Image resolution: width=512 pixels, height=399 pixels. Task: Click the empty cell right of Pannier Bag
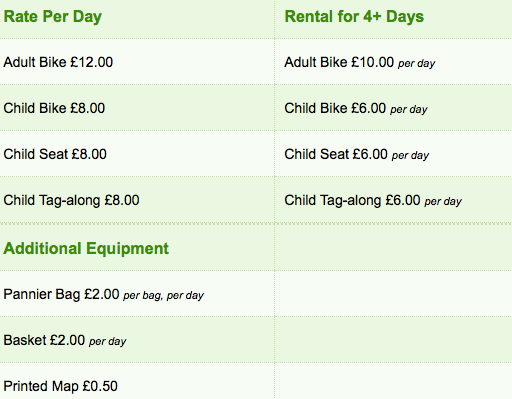tap(393, 294)
